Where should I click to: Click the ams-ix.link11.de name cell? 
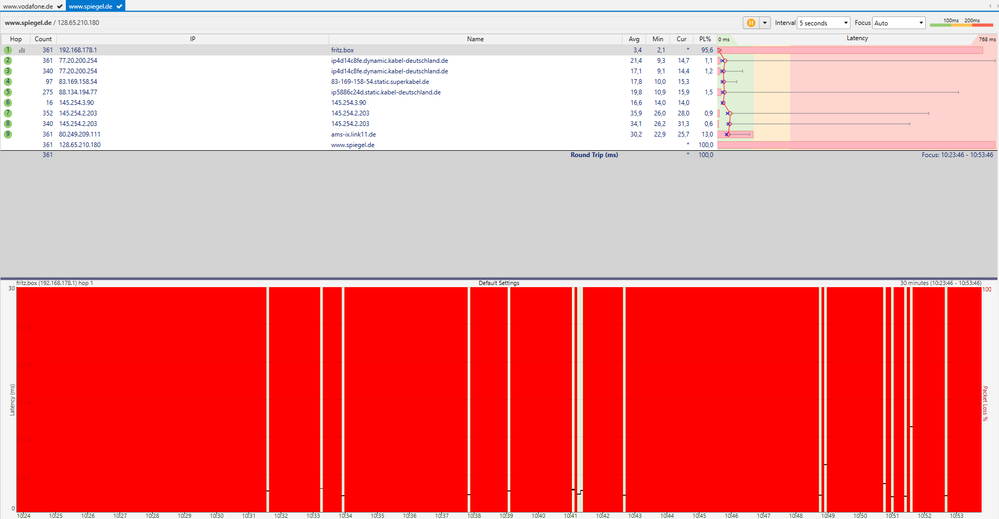click(x=353, y=134)
